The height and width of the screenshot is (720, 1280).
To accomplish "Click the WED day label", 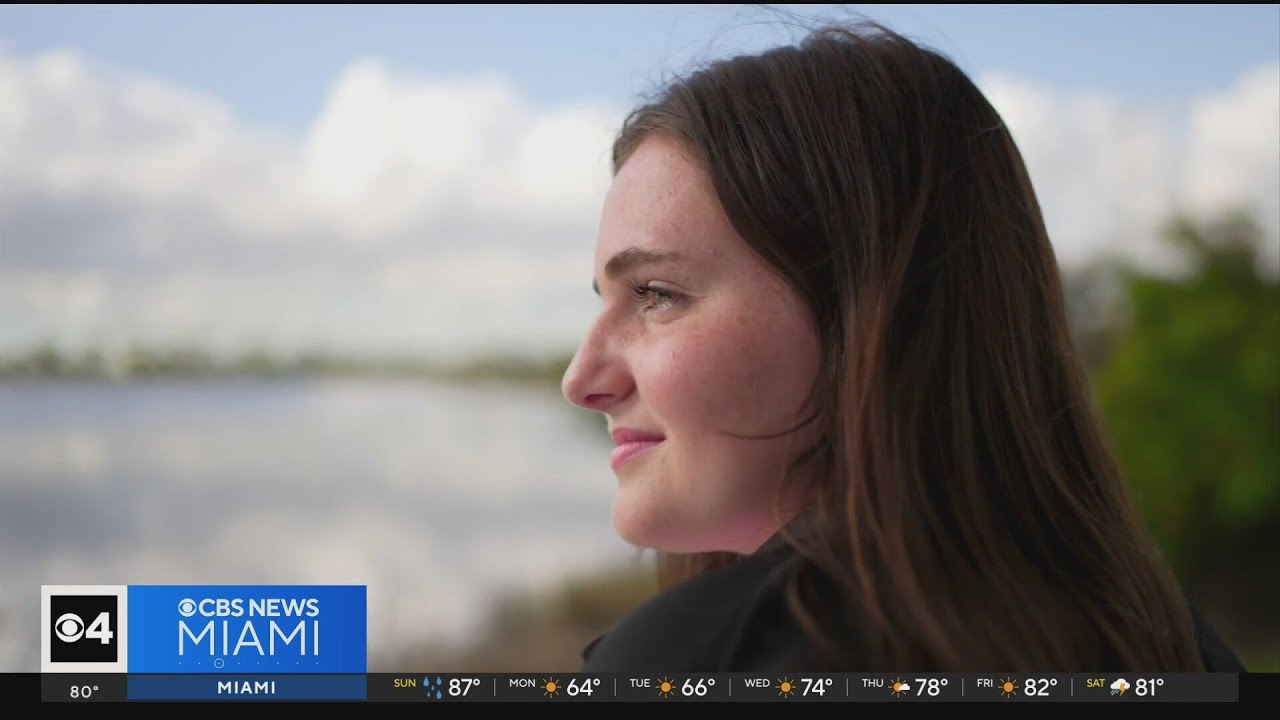I will coord(757,683).
